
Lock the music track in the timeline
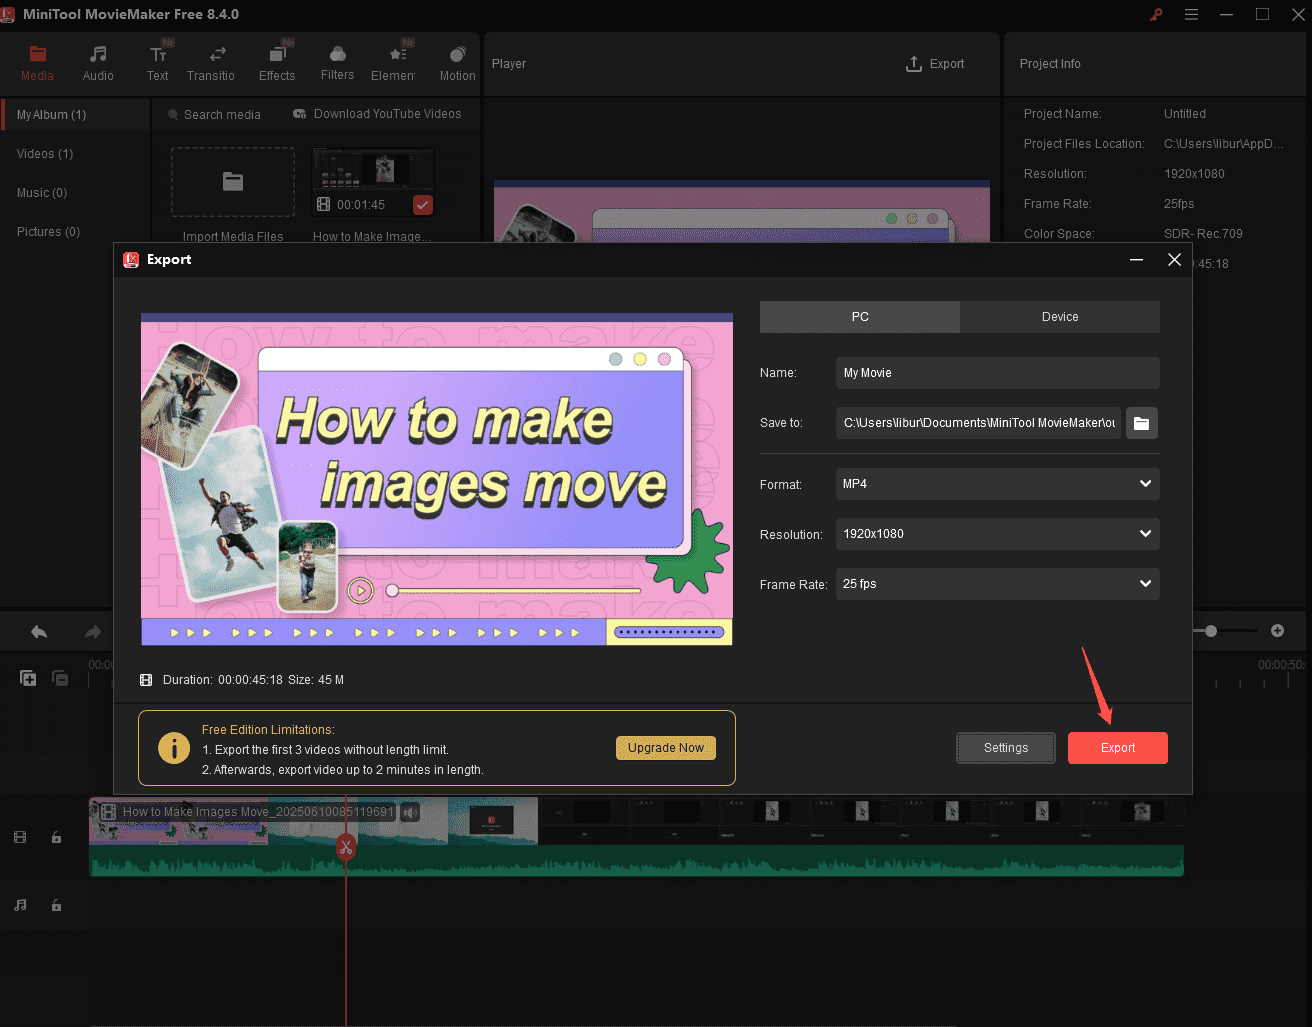click(x=56, y=905)
